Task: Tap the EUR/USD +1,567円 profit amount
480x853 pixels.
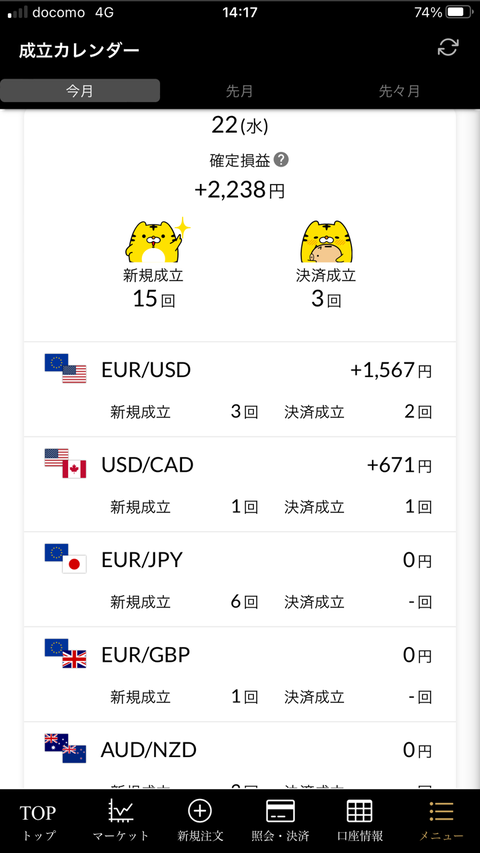Action: tap(391, 371)
